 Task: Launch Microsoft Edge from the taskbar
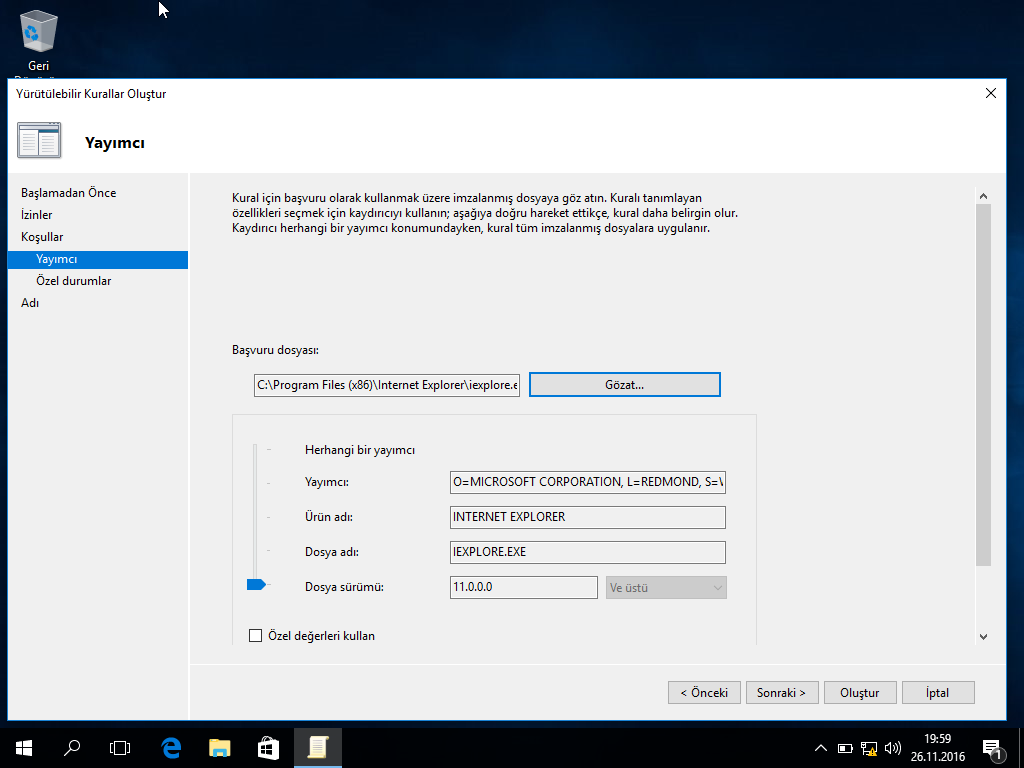coord(171,747)
